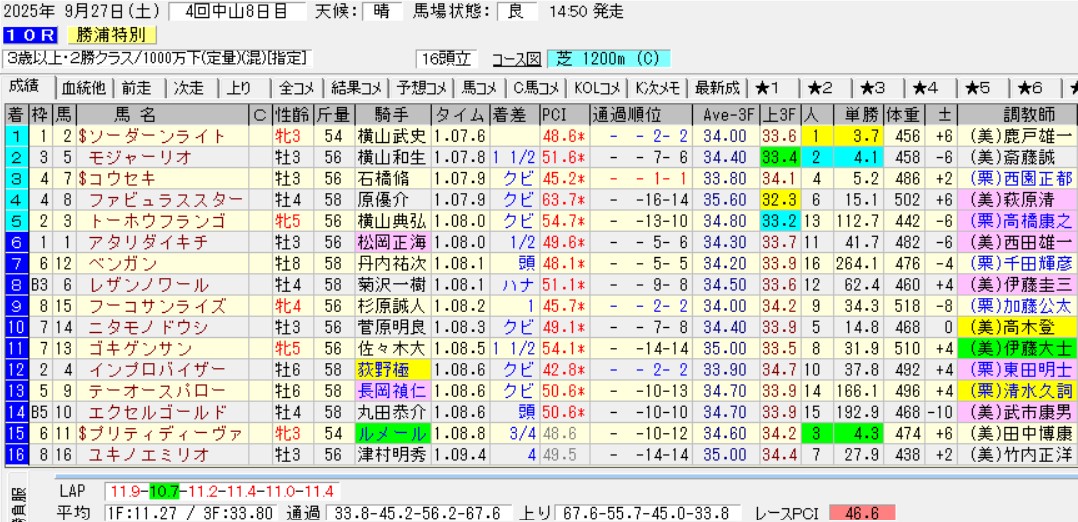Select the K次メモ tab
The width and height of the screenshot is (1078, 522).
click(658, 87)
